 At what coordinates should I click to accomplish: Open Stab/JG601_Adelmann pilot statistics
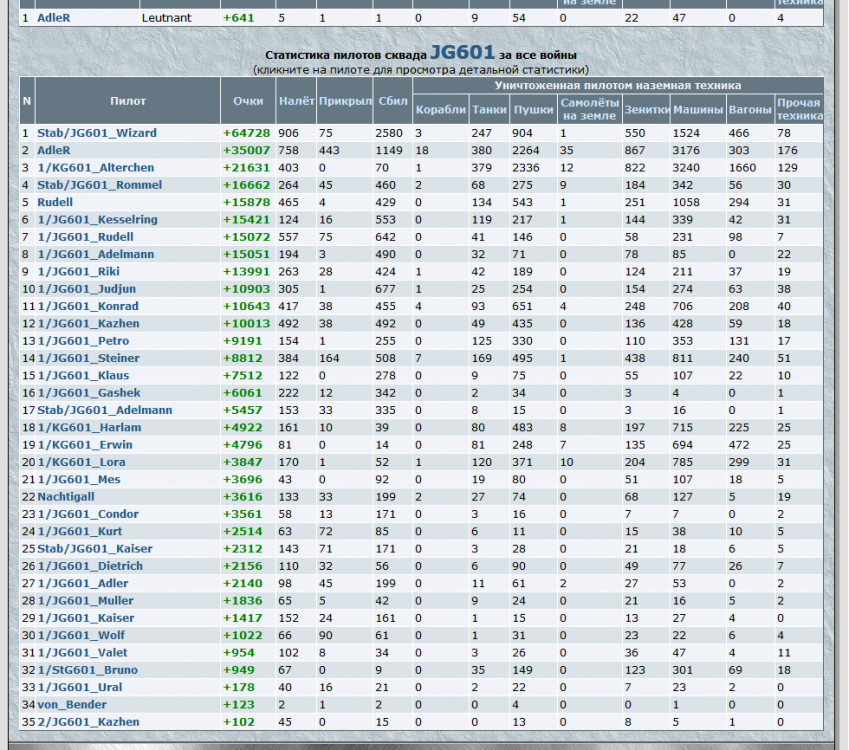click(x=105, y=410)
